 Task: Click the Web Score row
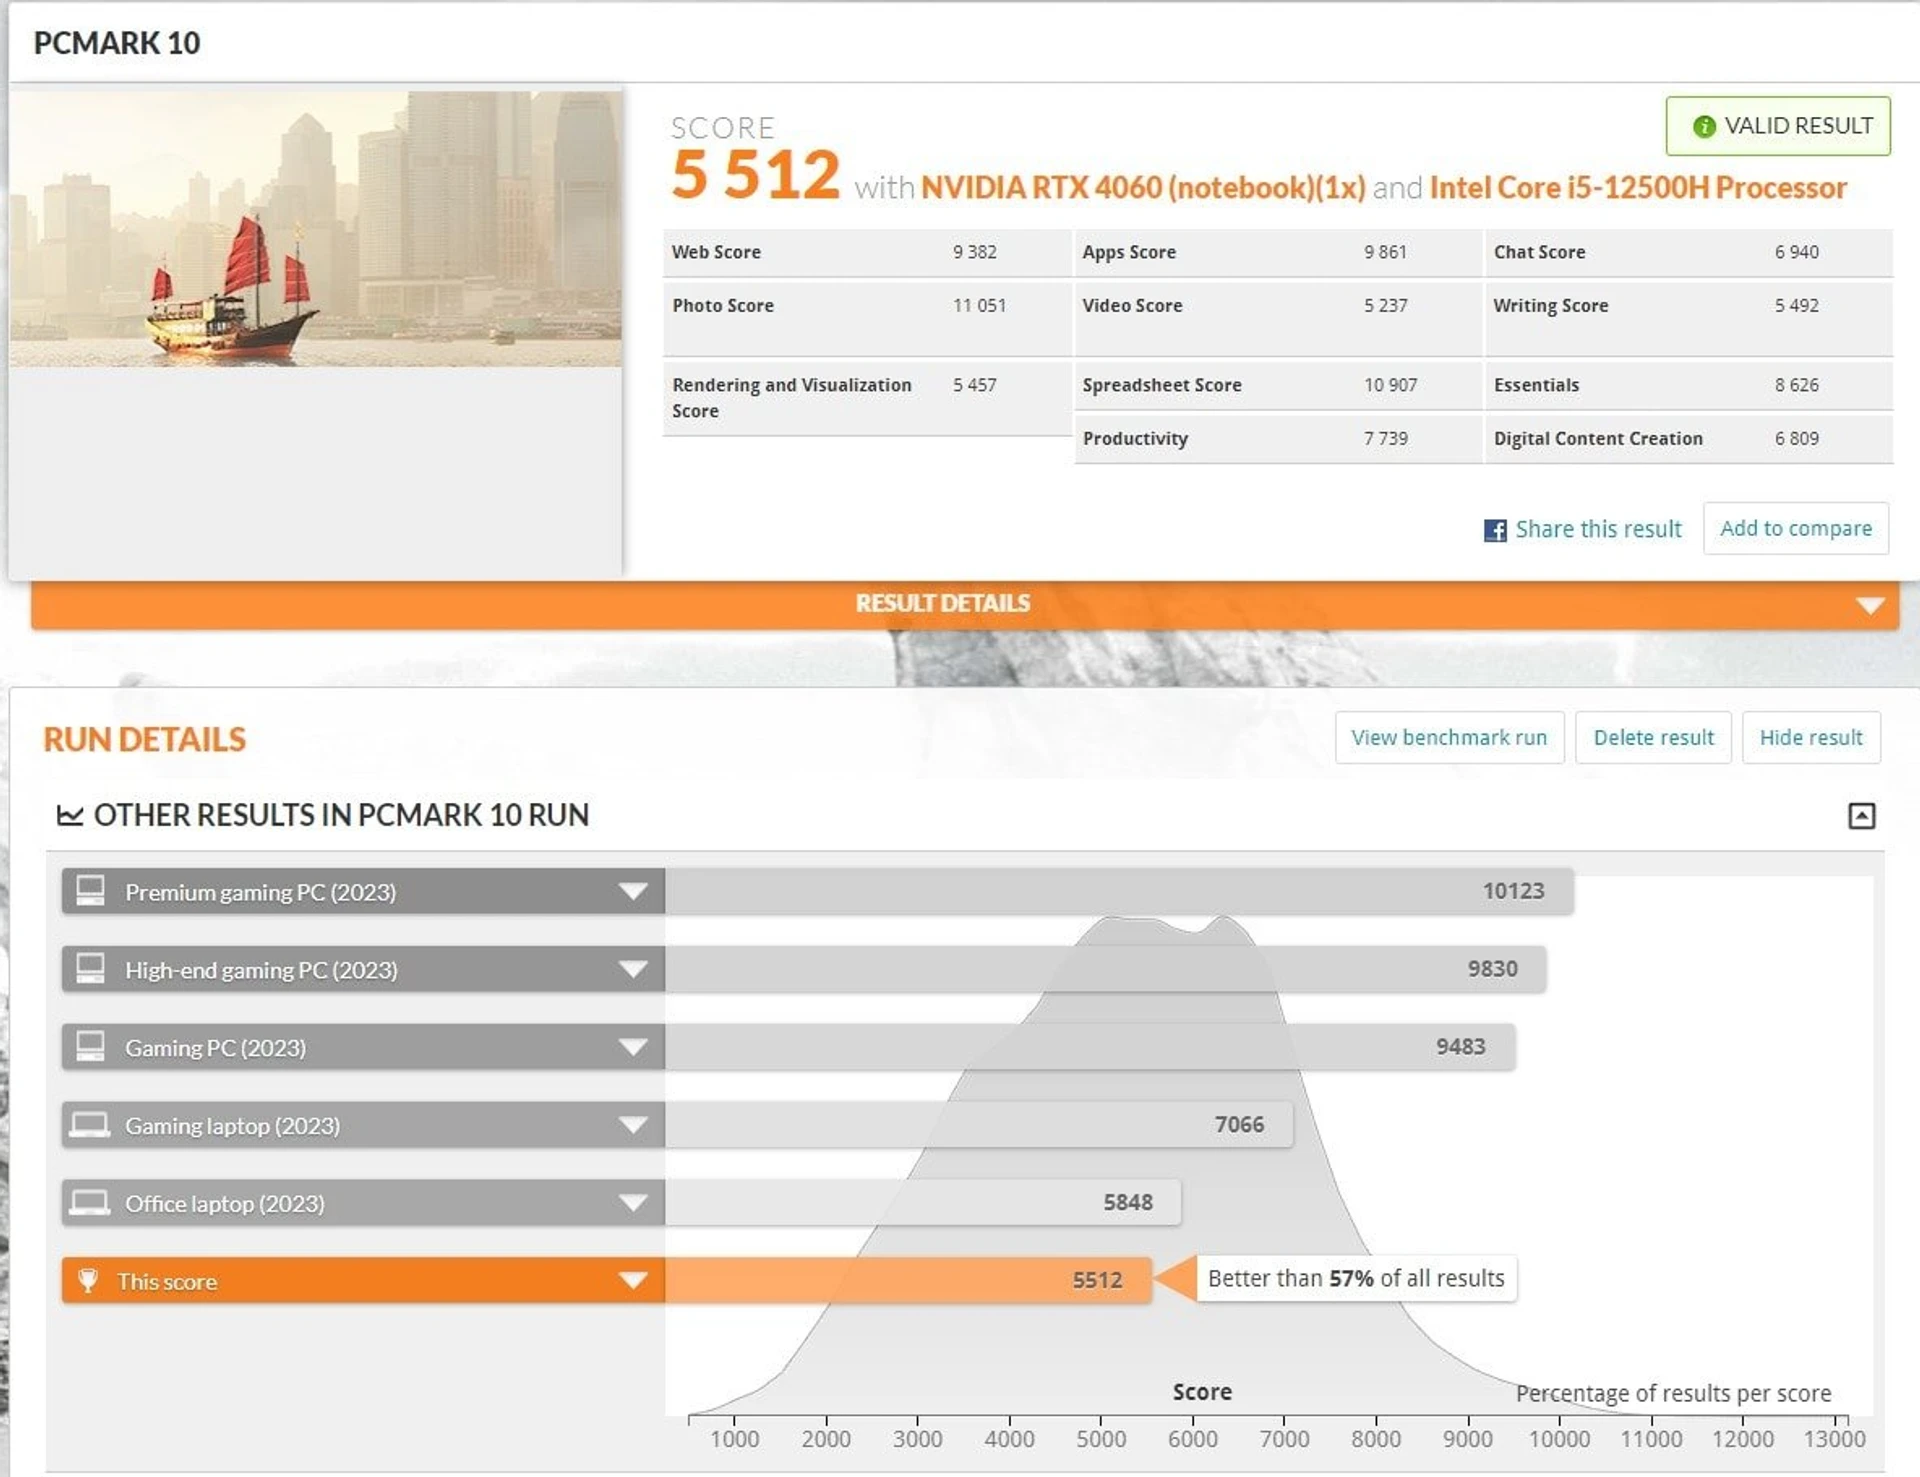(867, 252)
